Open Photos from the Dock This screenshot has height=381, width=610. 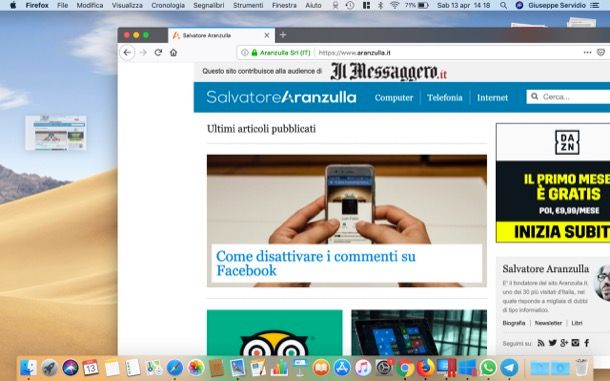[x=196, y=367]
